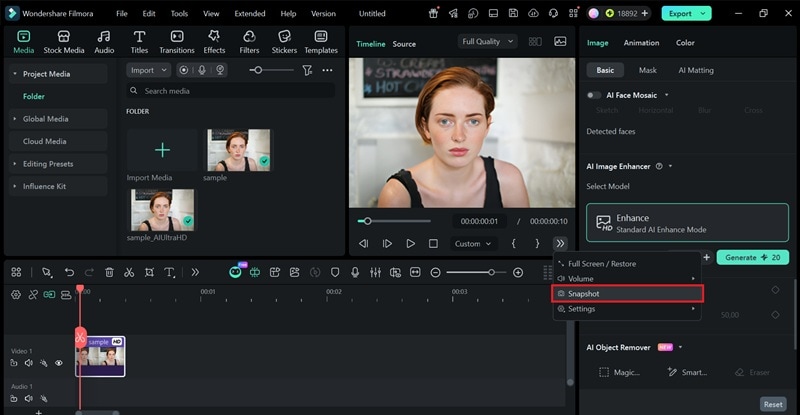Select the text tool in timeline toolbar

[x=169, y=273]
